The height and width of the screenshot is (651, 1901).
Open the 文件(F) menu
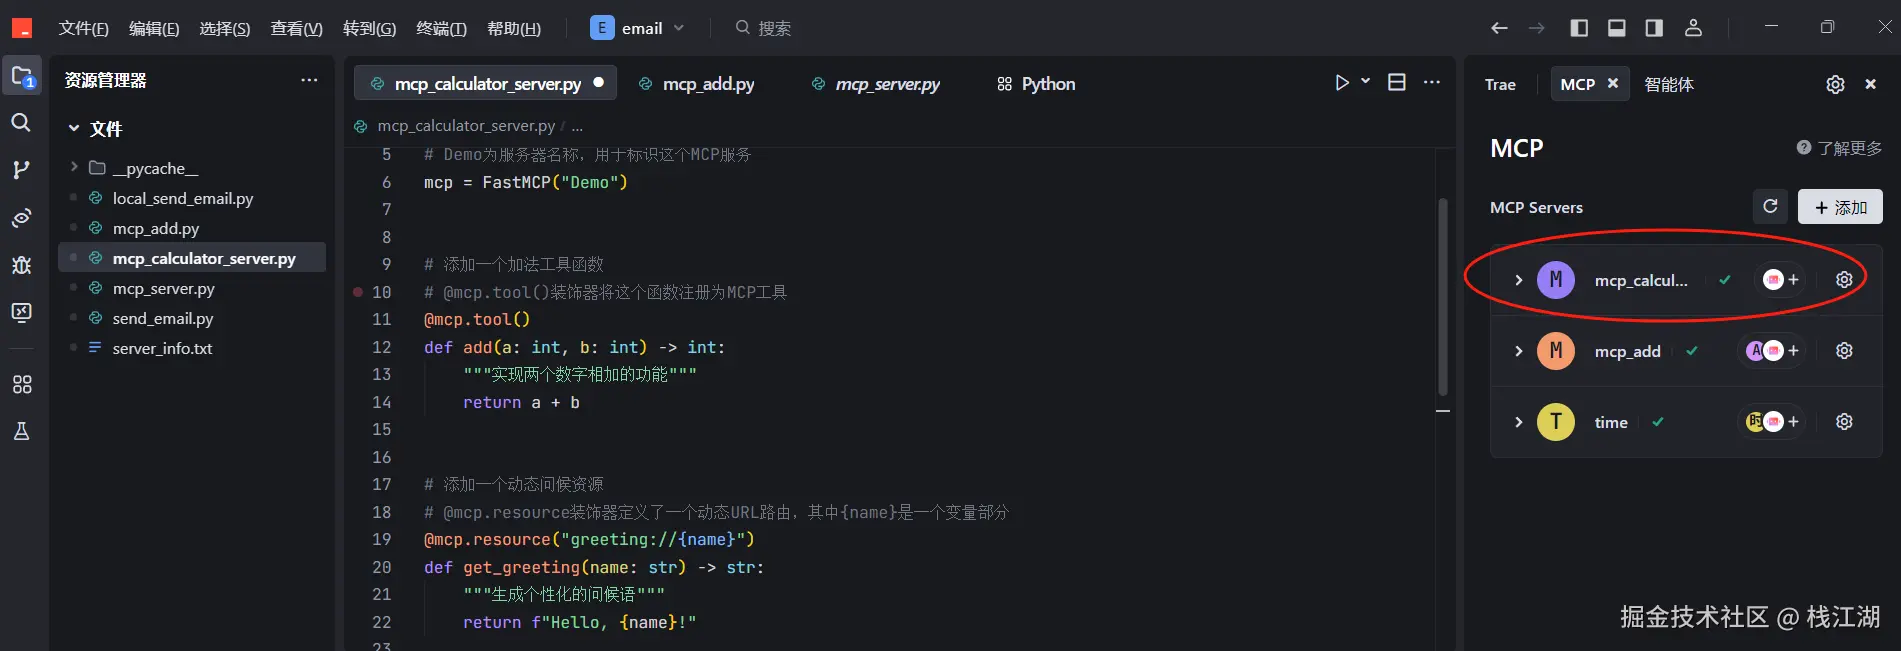[x=83, y=28]
